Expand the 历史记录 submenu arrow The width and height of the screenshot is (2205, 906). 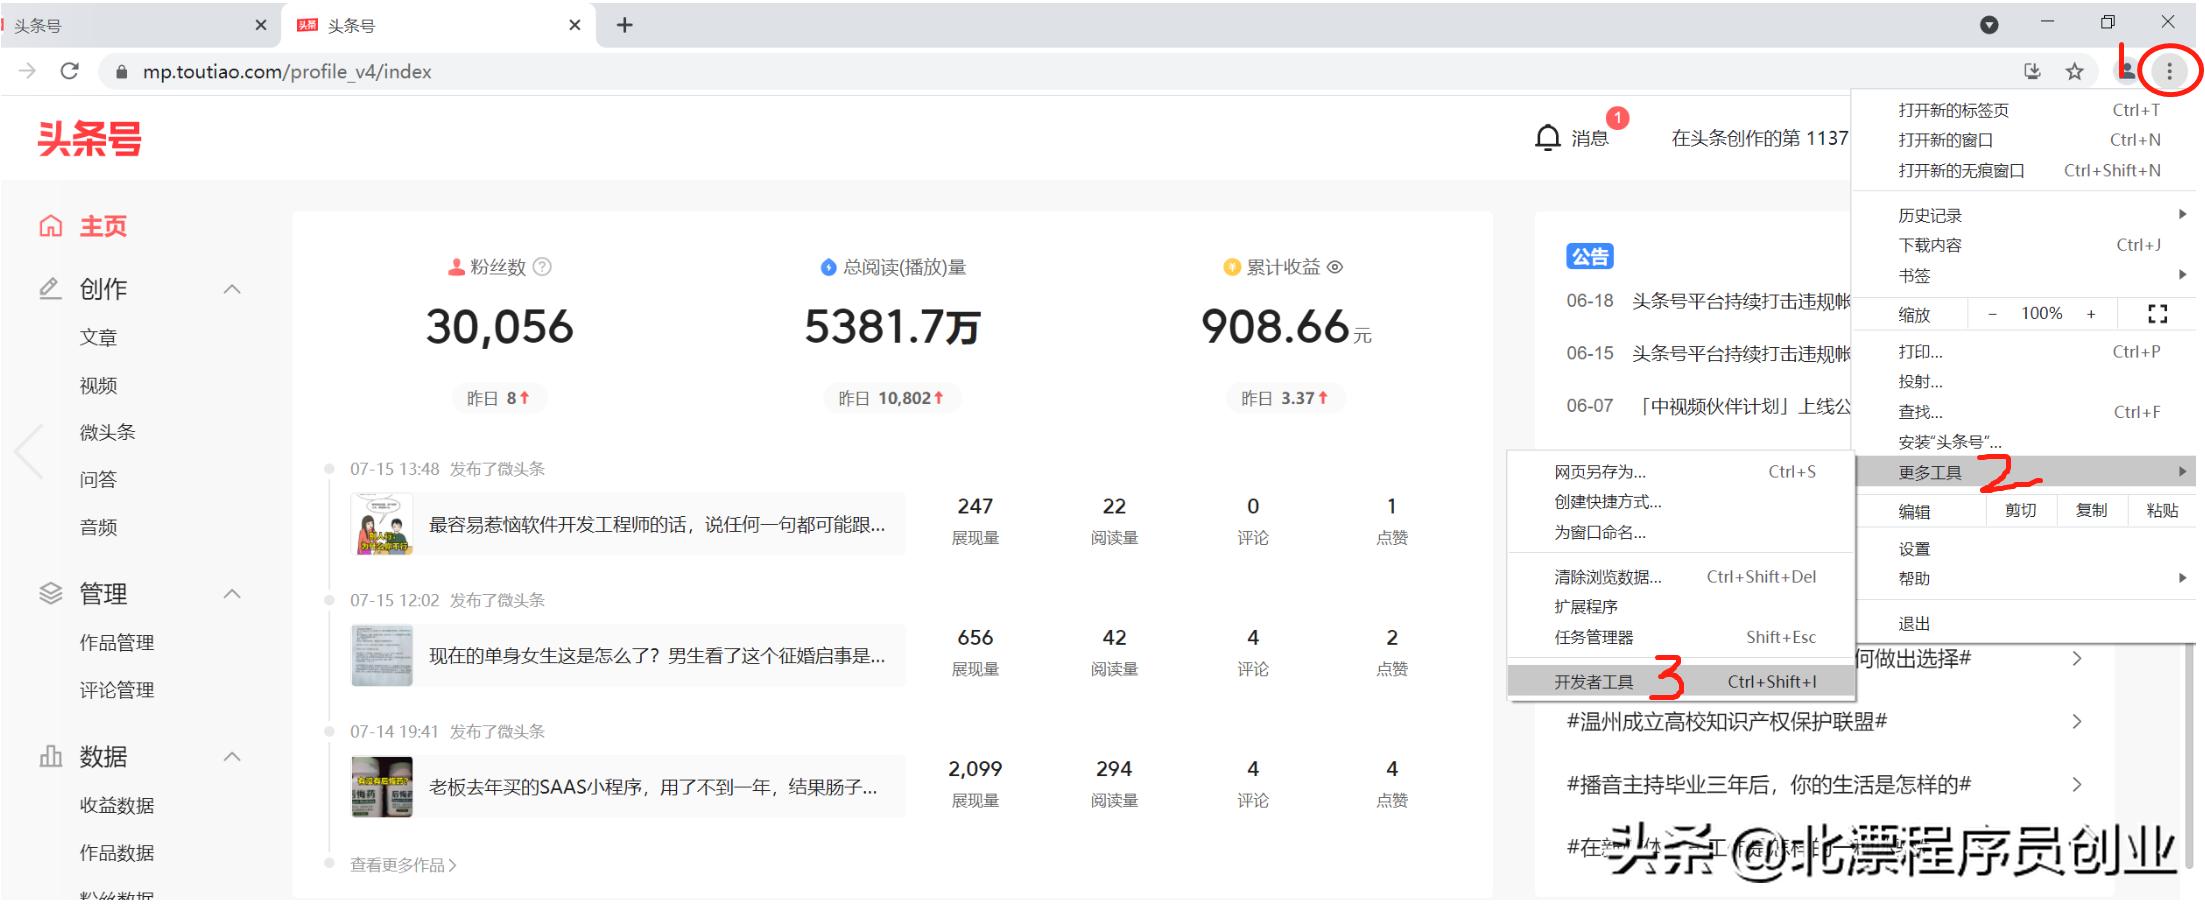[2181, 213]
